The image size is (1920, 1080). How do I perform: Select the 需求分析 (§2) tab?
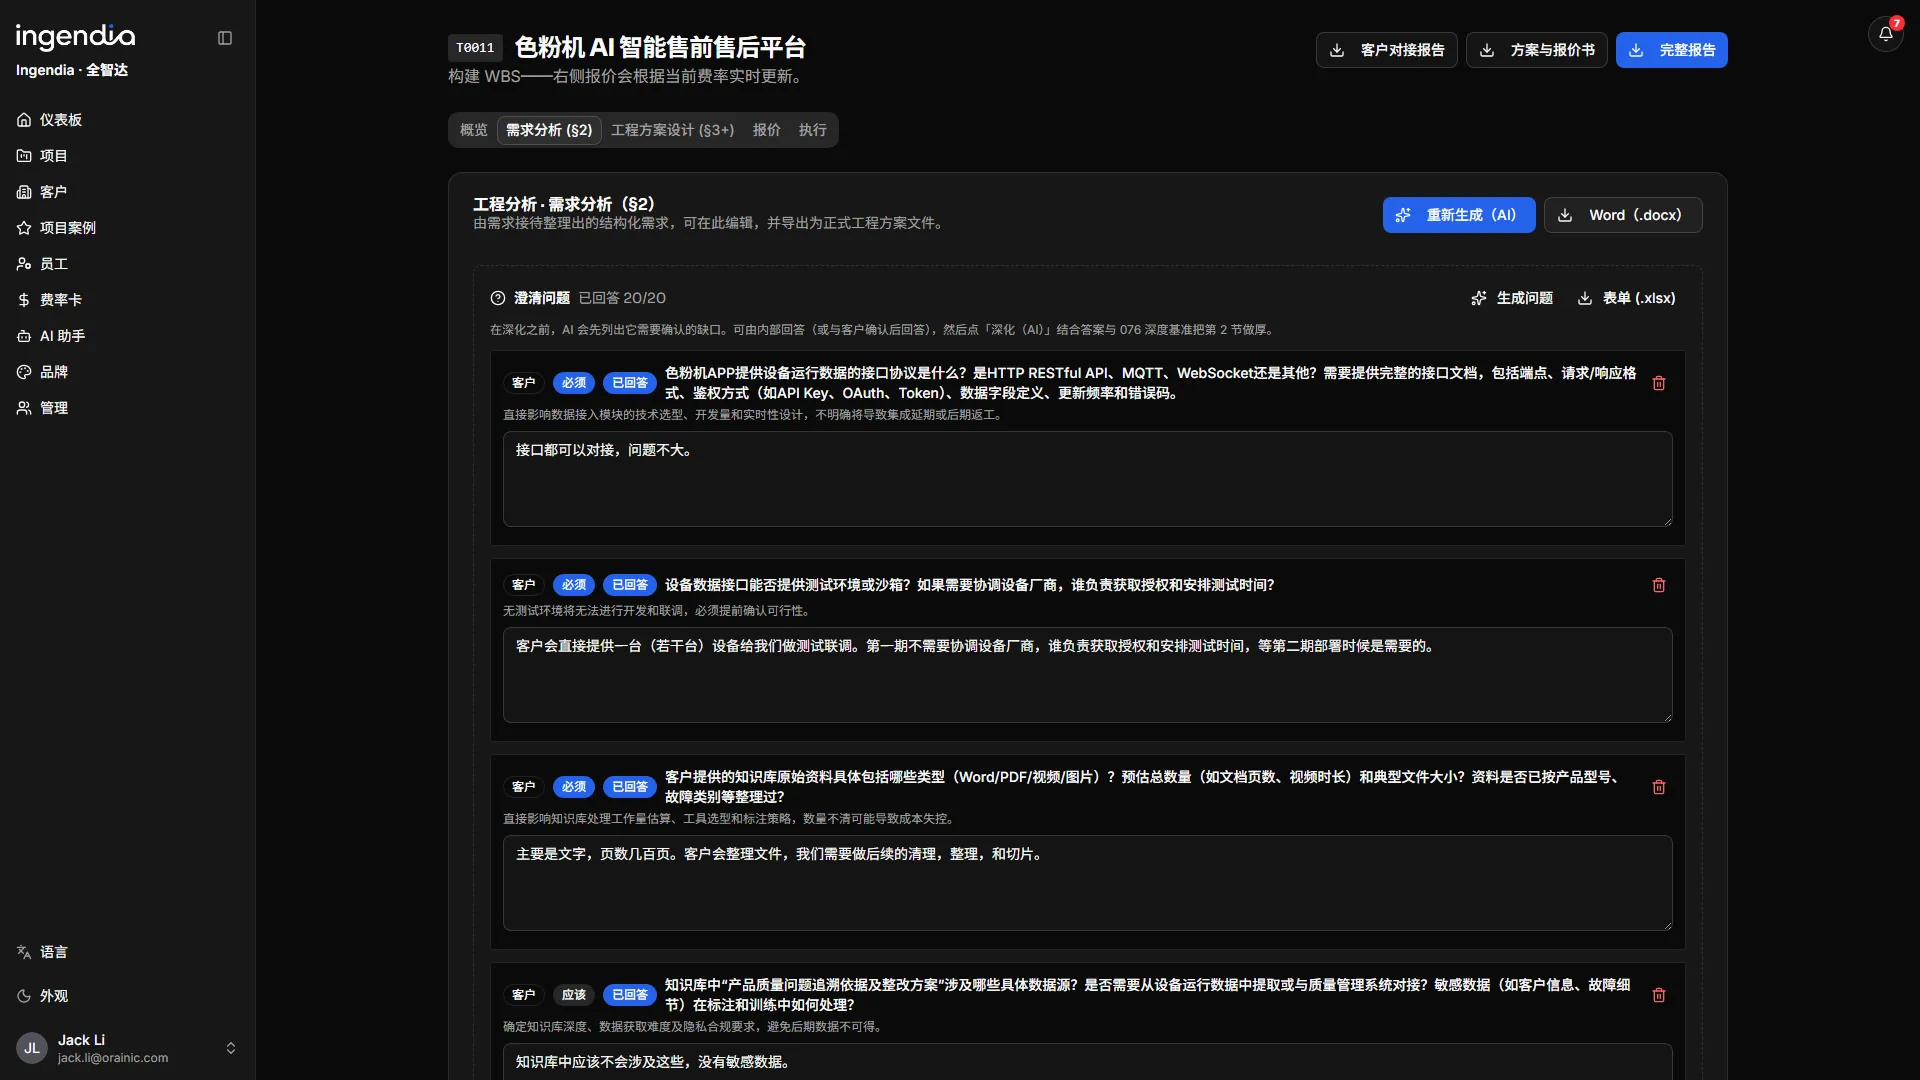[x=549, y=130]
